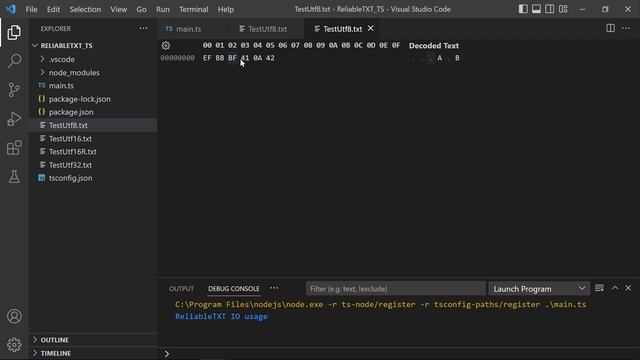The width and height of the screenshot is (640, 360).
Task: Select TestUtf8.txt in explorer
Action: click(x=93, y=125)
